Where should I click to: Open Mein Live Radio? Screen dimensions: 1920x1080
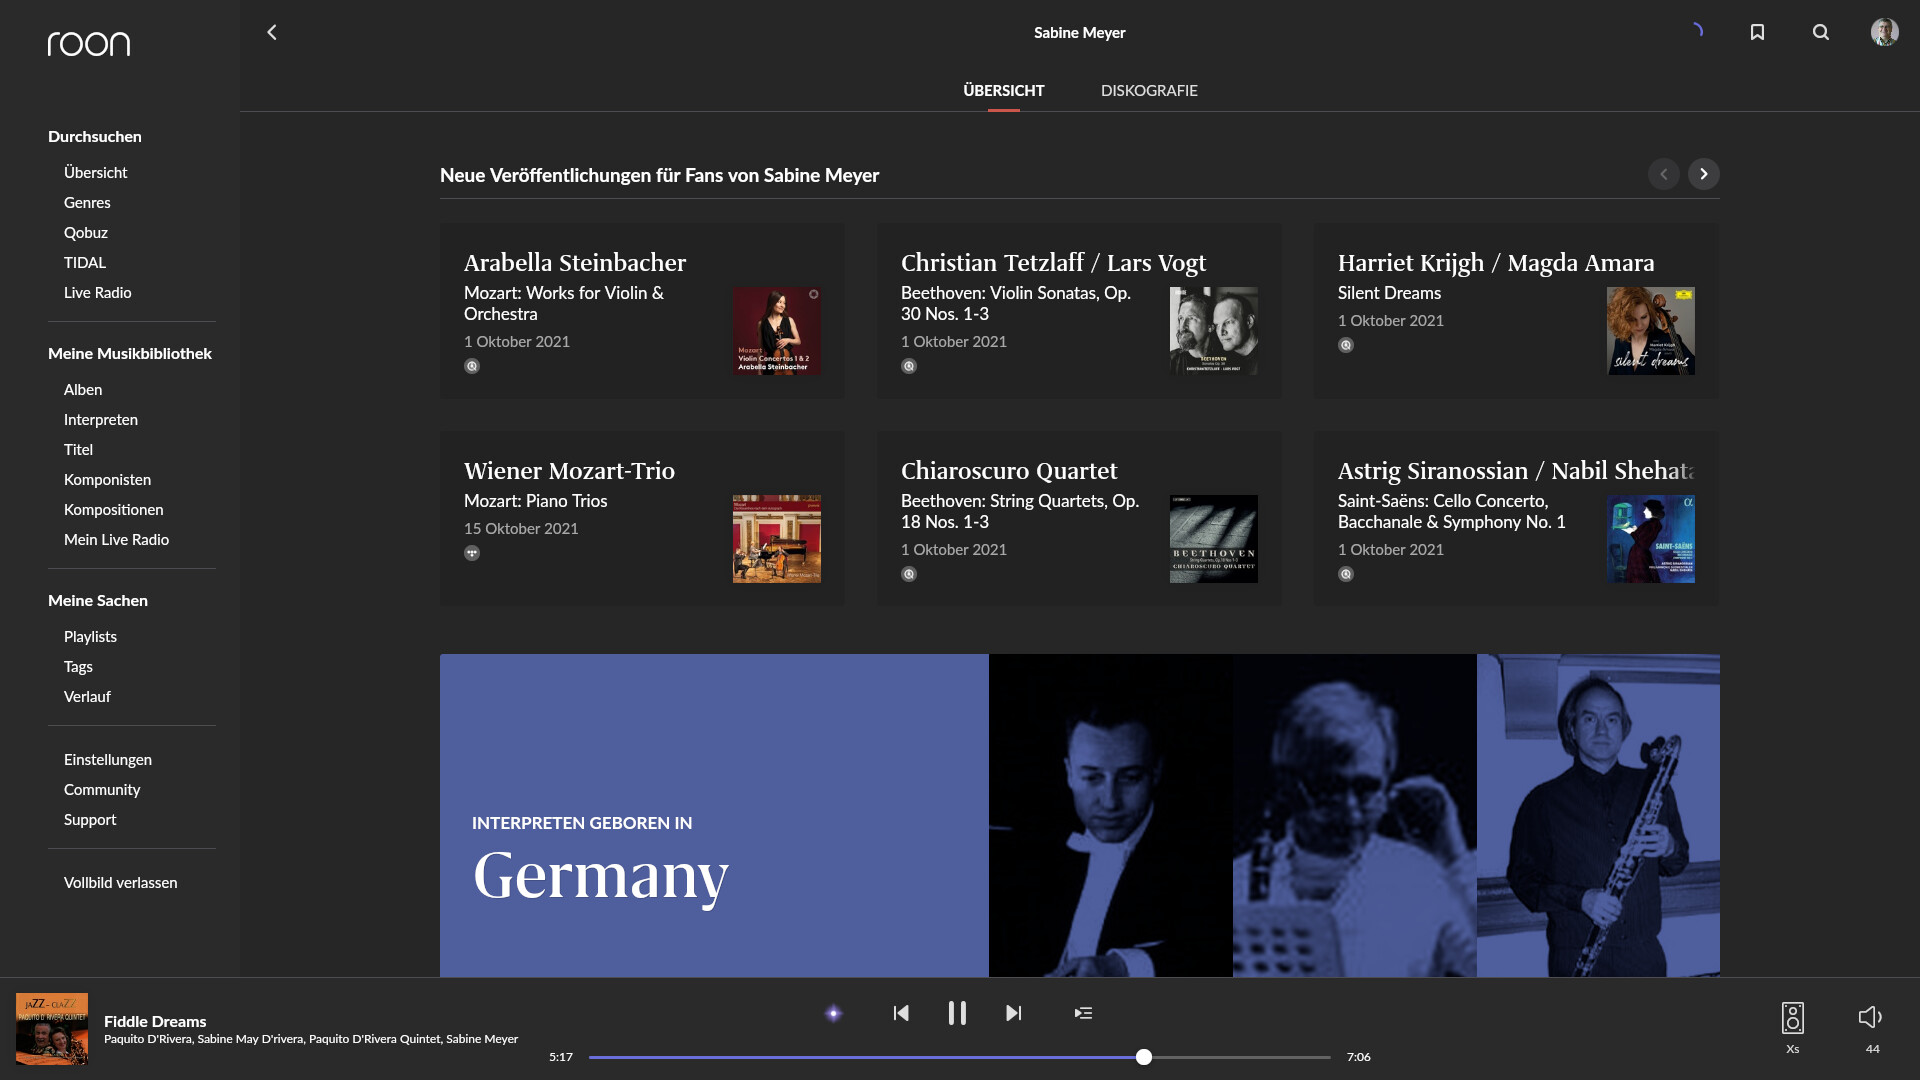click(x=117, y=539)
